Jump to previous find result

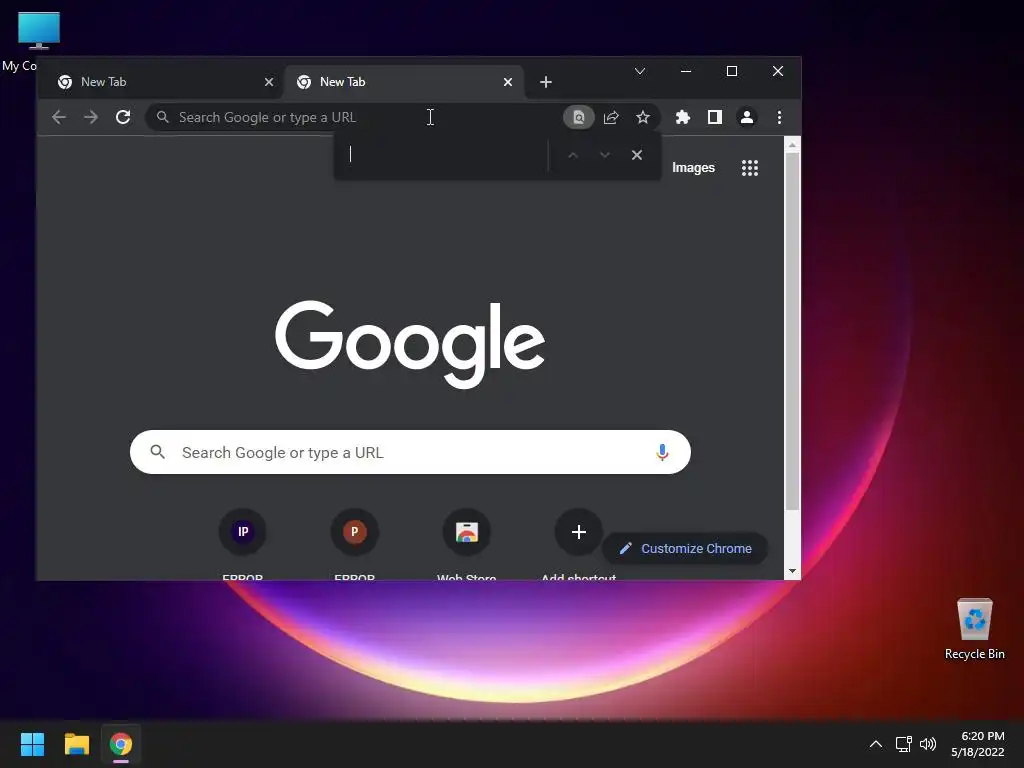(x=573, y=155)
